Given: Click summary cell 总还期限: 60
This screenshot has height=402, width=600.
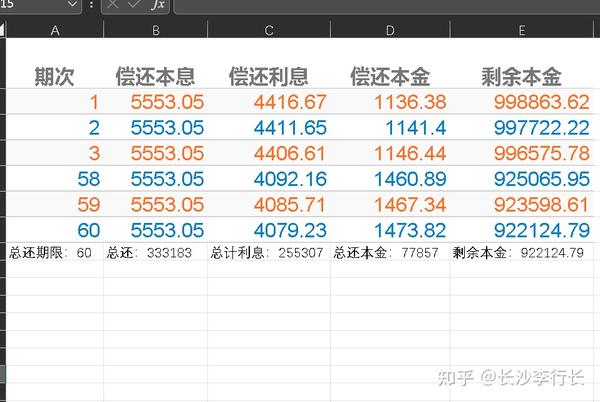Looking at the screenshot, I should [55, 252].
